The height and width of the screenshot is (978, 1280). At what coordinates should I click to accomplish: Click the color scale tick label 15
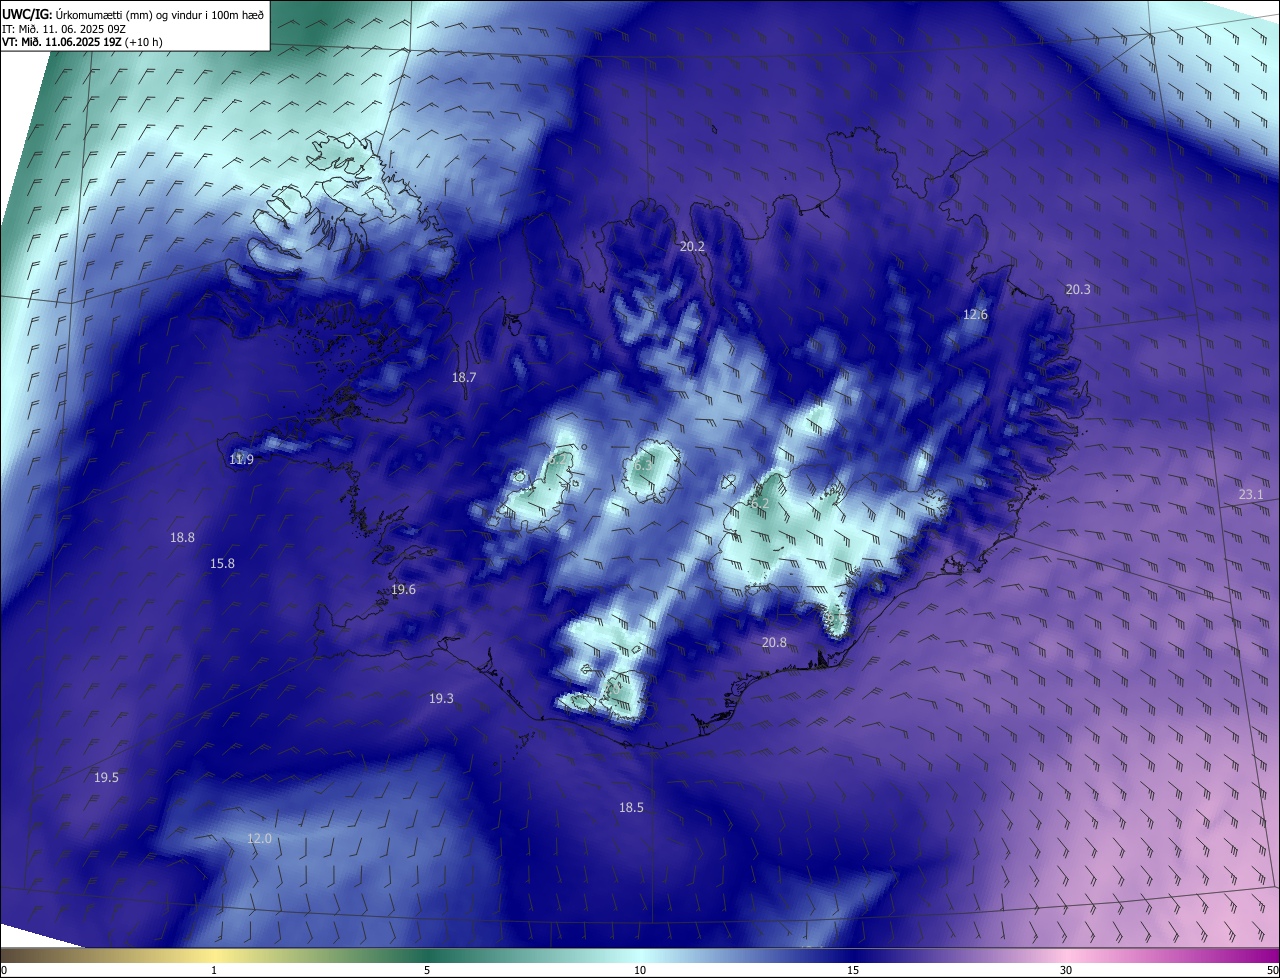click(x=853, y=970)
